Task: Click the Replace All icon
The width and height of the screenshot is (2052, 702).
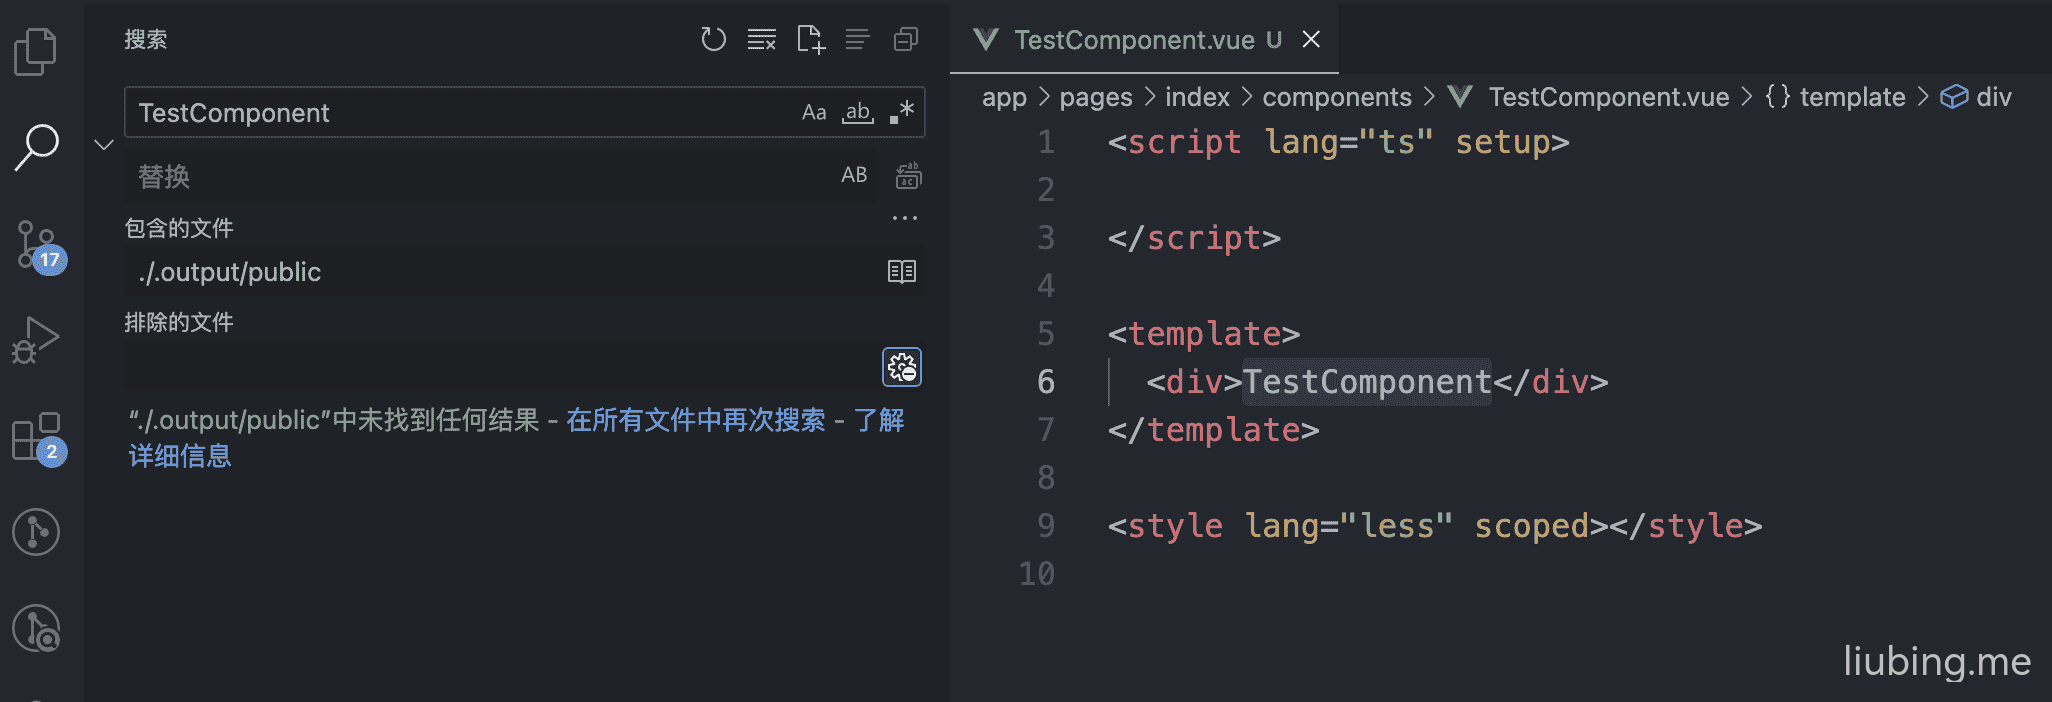Action: (x=908, y=176)
